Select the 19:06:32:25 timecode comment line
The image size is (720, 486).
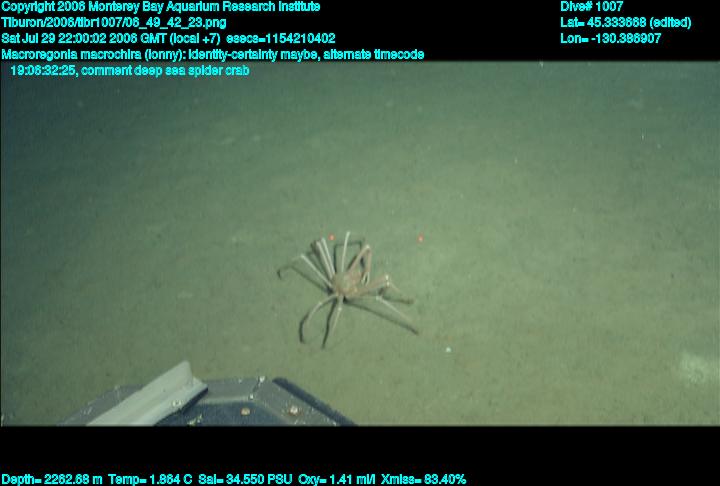129,70
